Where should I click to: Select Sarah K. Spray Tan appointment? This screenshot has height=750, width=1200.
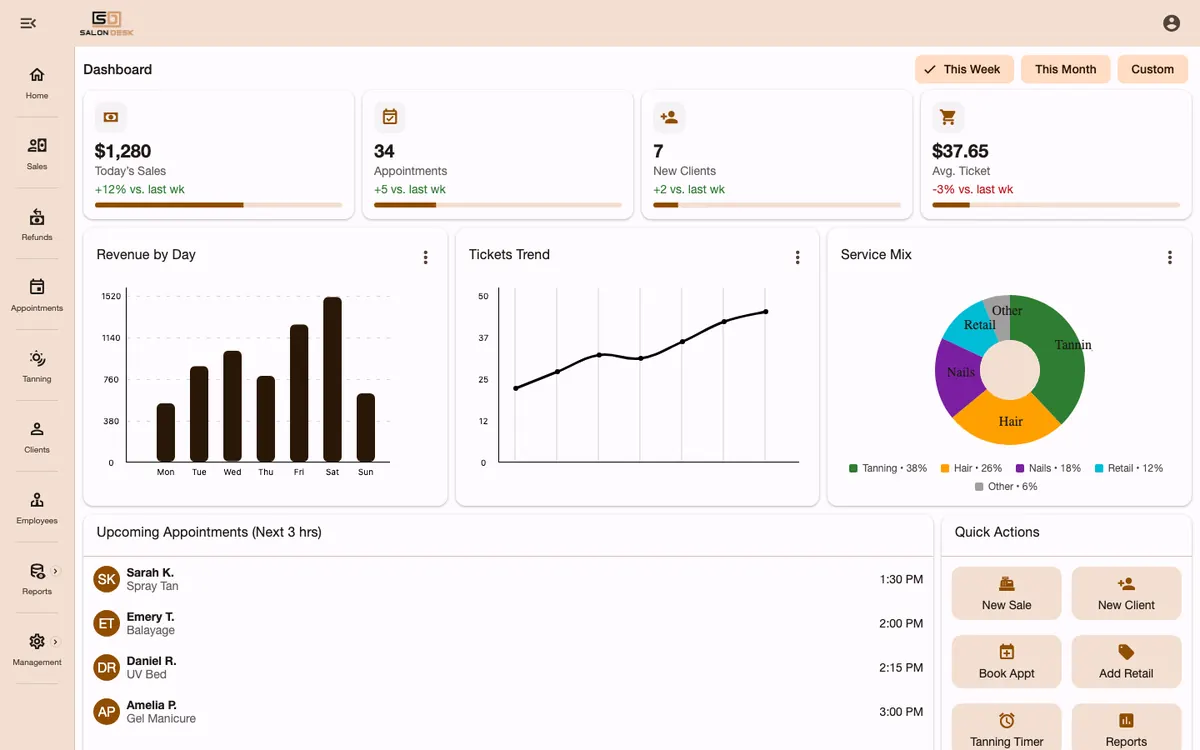coord(508,579)
